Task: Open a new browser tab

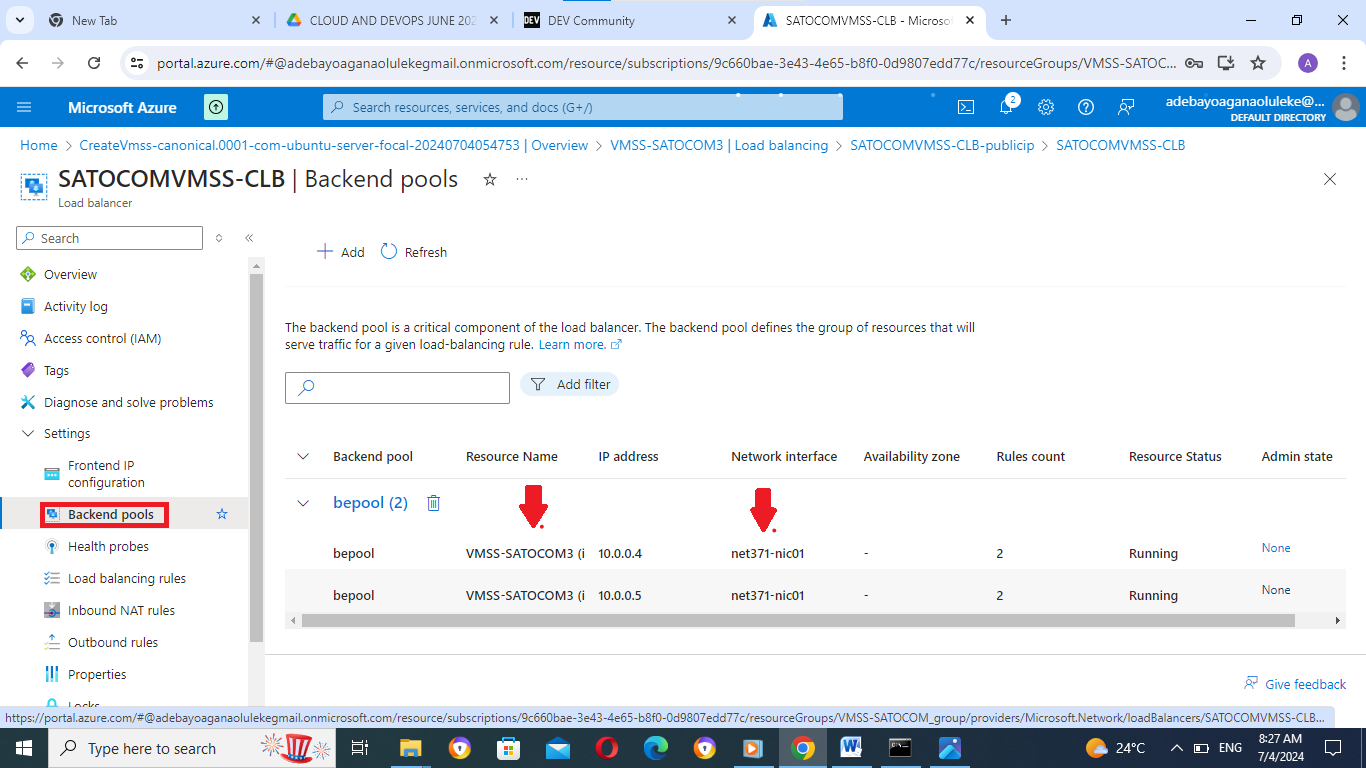Action: 1006,20
